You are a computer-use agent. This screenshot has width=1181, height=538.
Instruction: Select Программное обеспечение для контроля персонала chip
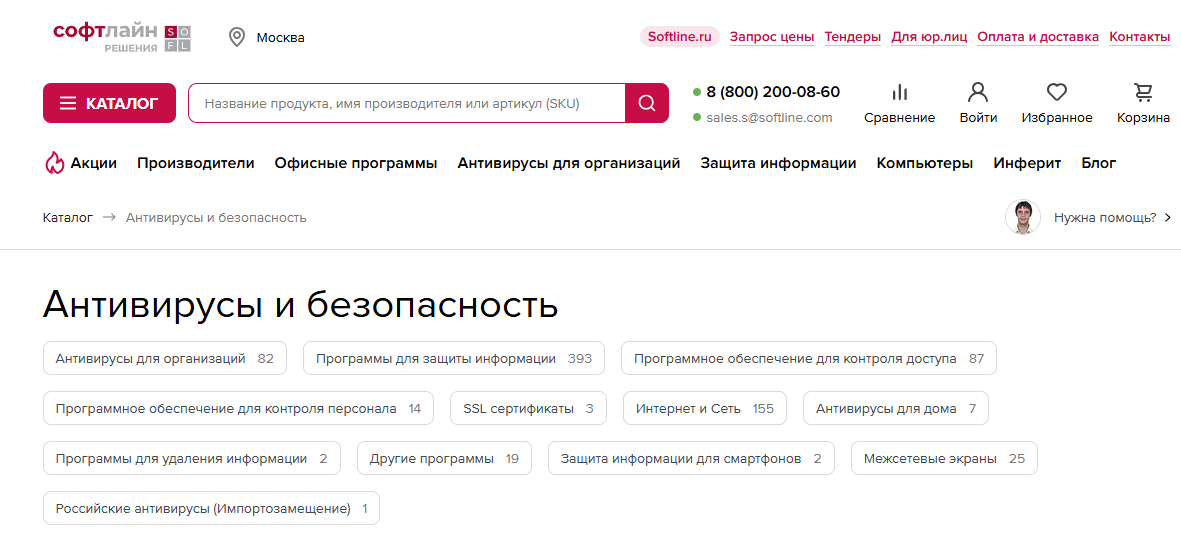[239, 408]
